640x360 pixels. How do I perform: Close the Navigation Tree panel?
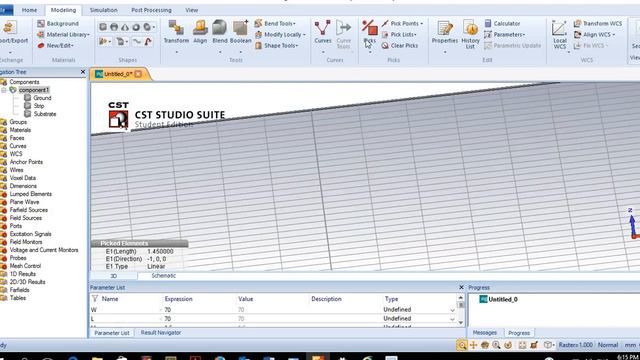click(83, 72)
